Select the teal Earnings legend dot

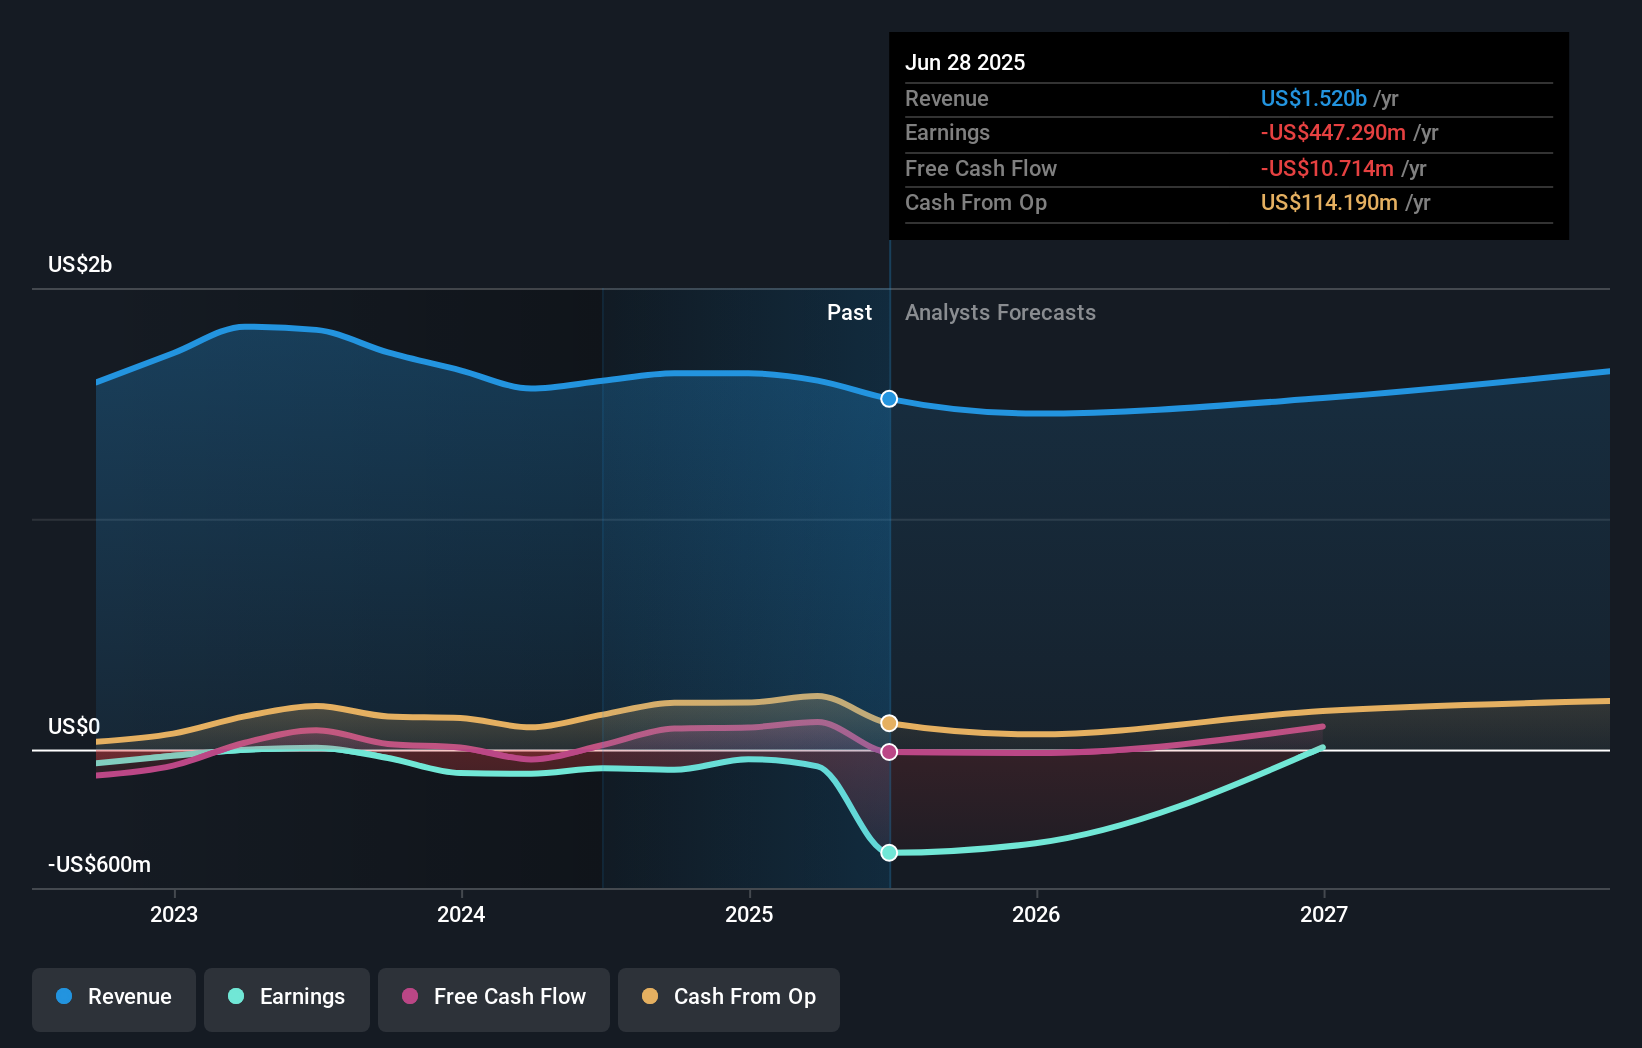pyautogui.click(x=236, y=997)
